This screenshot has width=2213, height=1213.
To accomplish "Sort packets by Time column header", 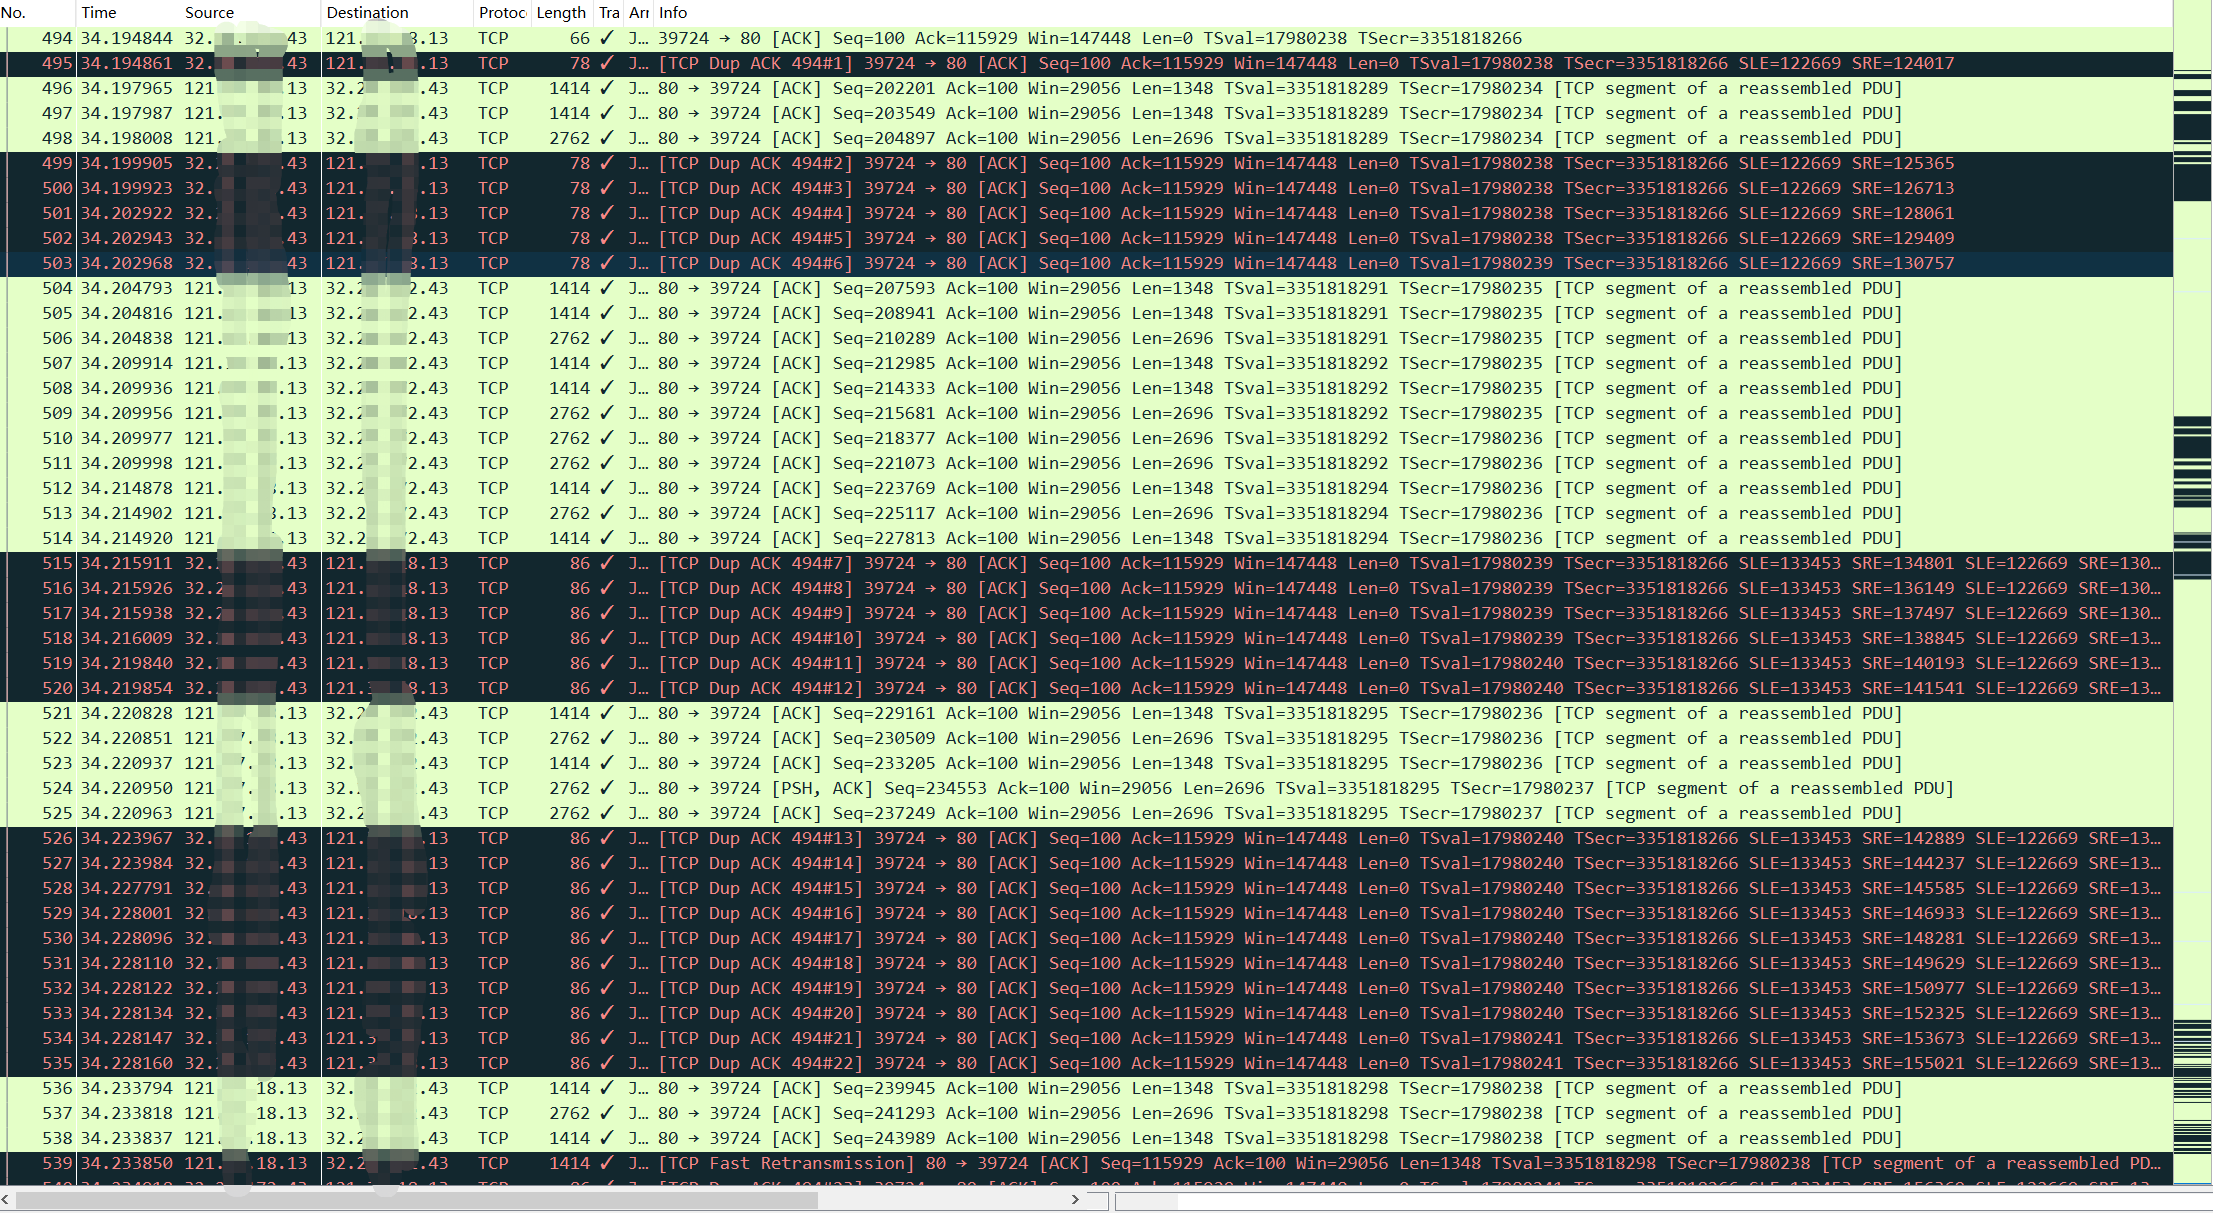I will (x=99, y=12).
